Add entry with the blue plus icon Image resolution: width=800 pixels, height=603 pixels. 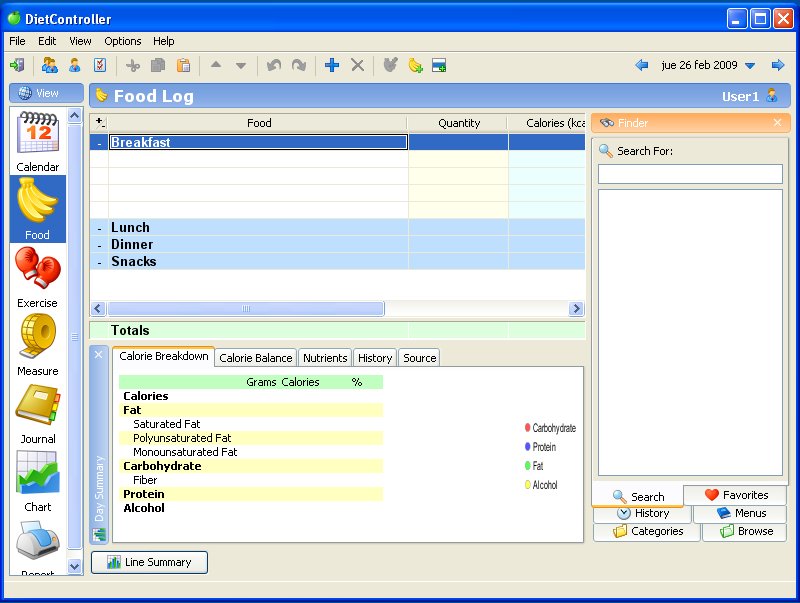point(332,65)
